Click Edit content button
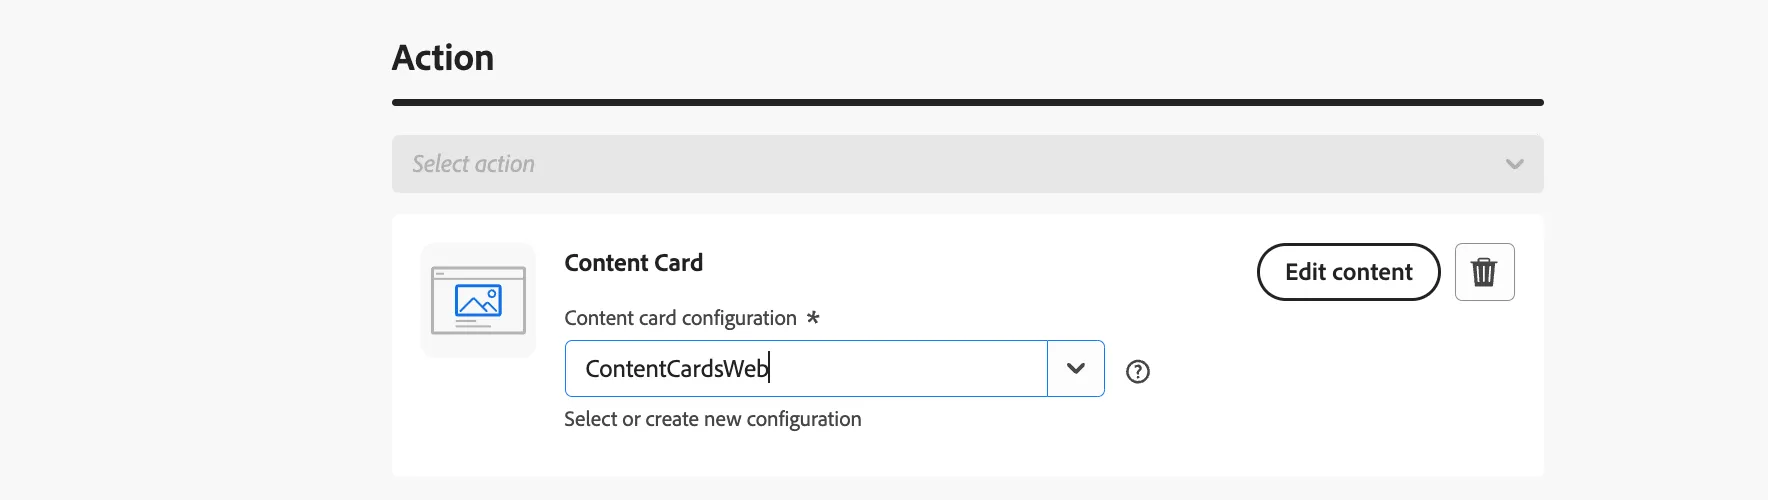Image resolution: width=1768 pixels, height=500 pixels. tap(1349, 272)
